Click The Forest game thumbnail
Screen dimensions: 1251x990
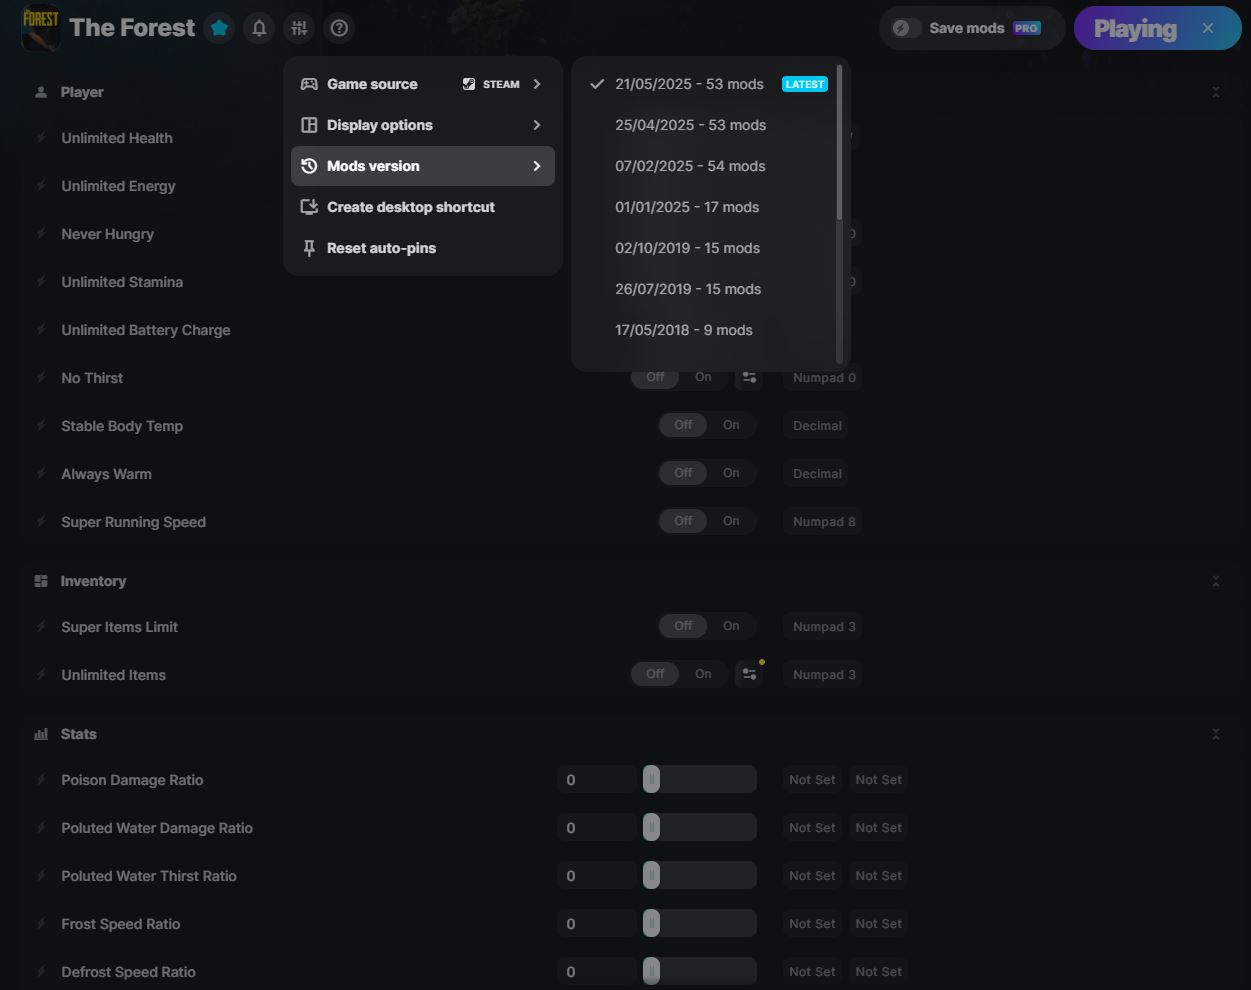tap(41, 27)
